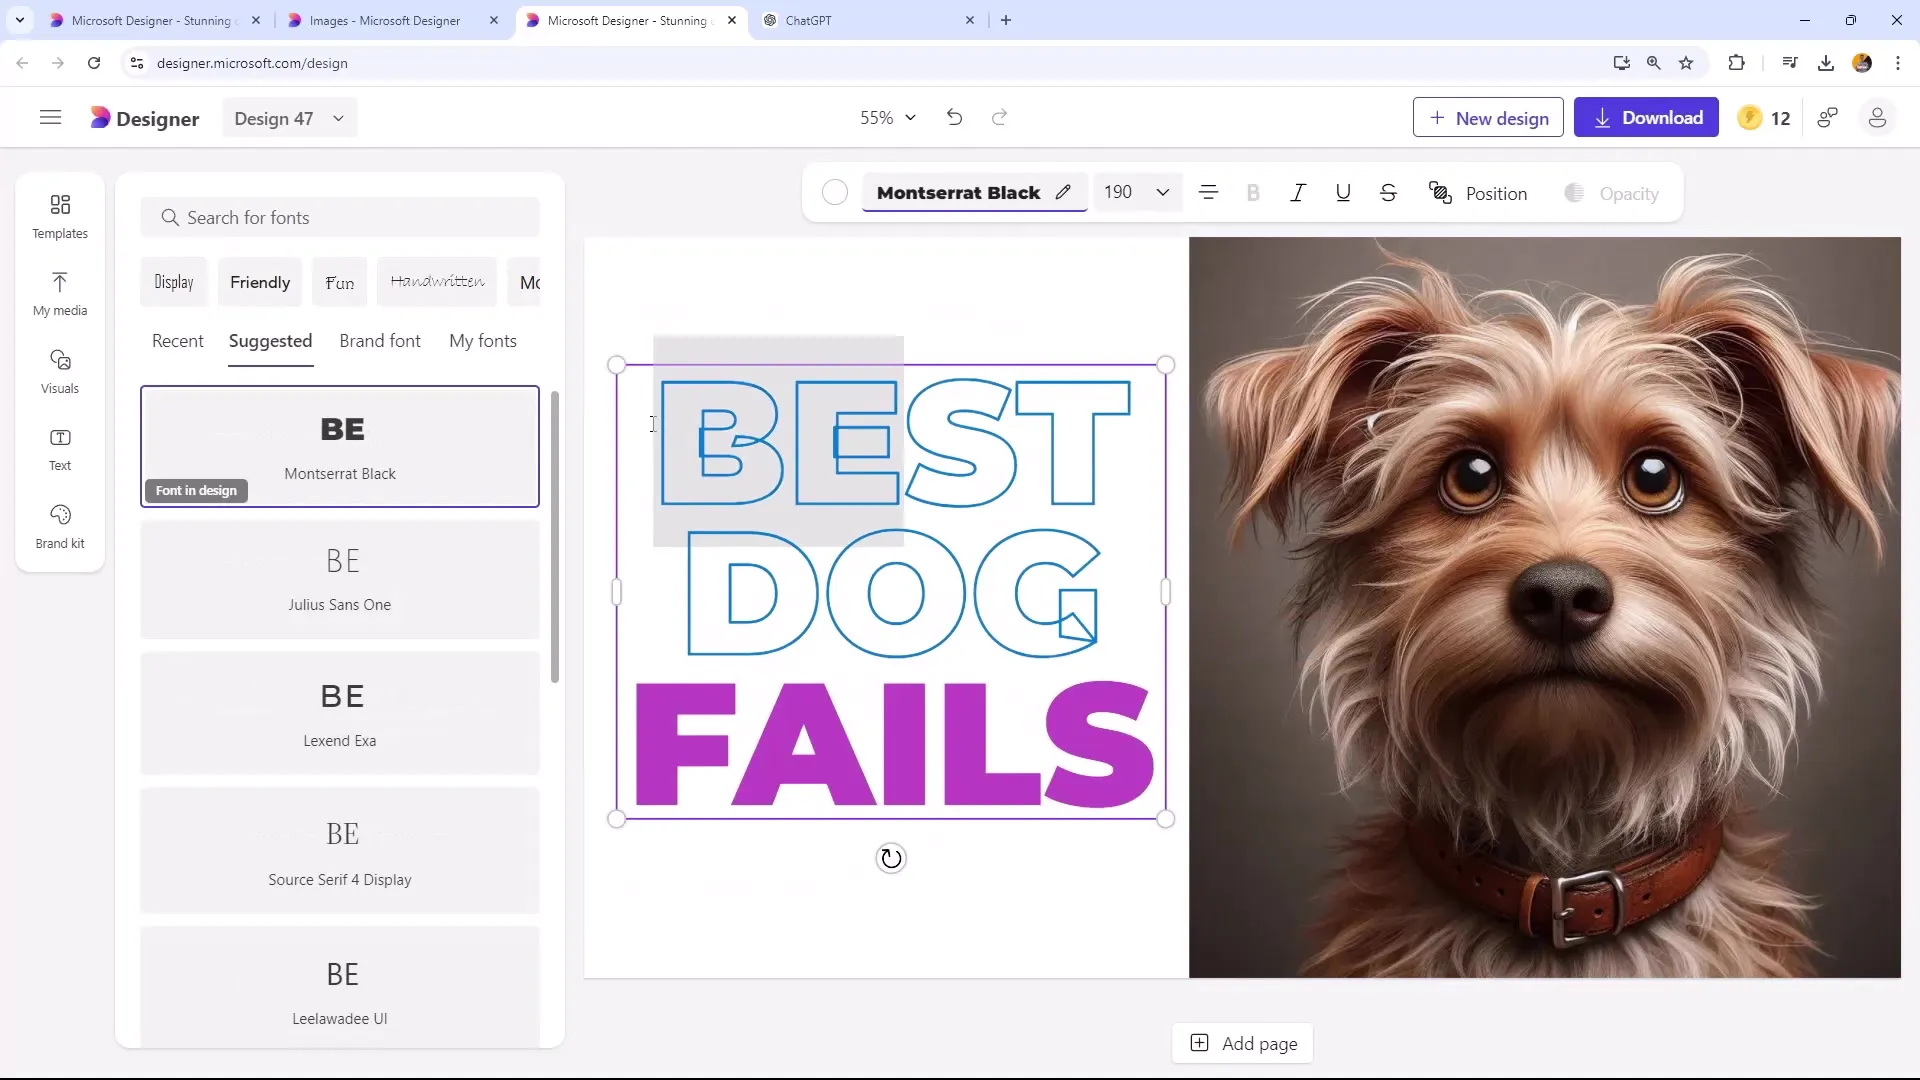Screen dimensions: 1920x1080
Task: Switch to the Brand font tab
Action: 380,341
